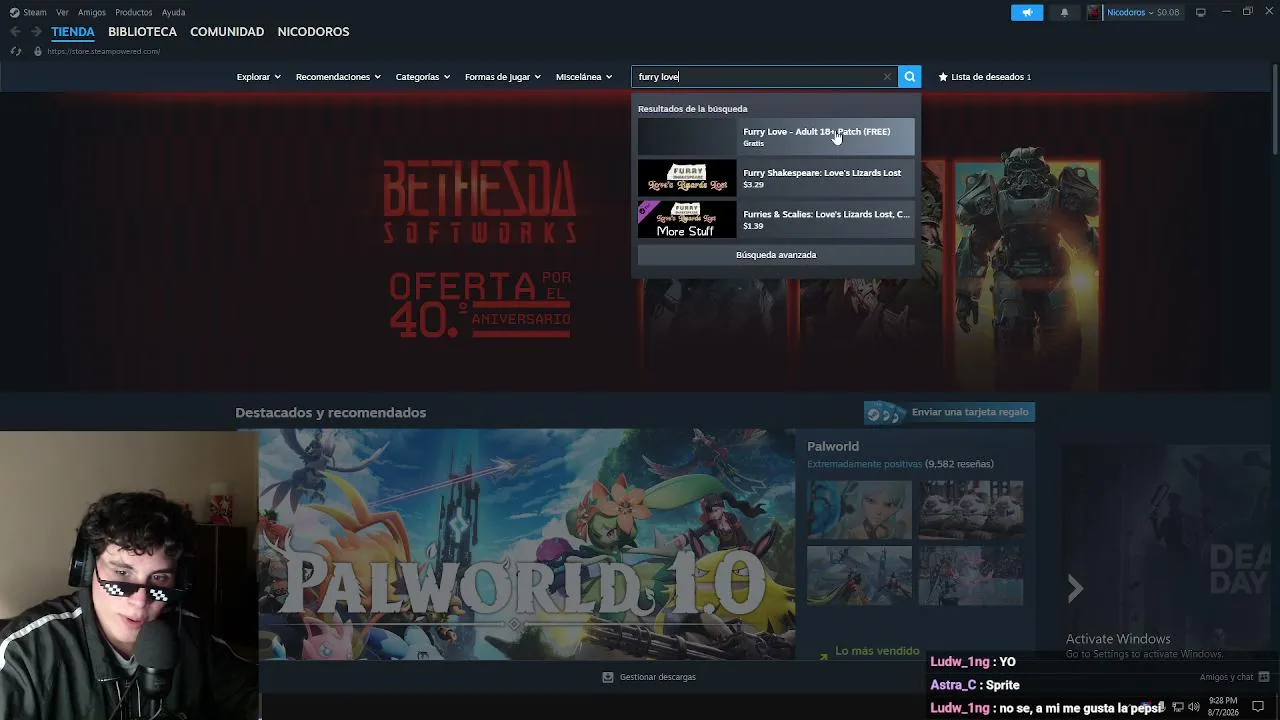The width and height of the screenshot is (1280, 720).
Task: Click the gift card icon
Action: tap(884, 413)
